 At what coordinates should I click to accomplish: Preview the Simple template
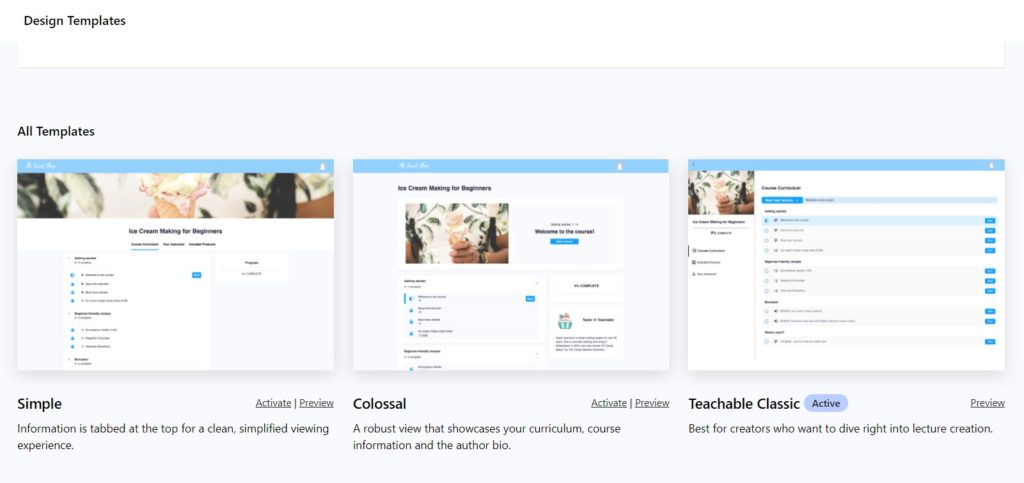316,403
